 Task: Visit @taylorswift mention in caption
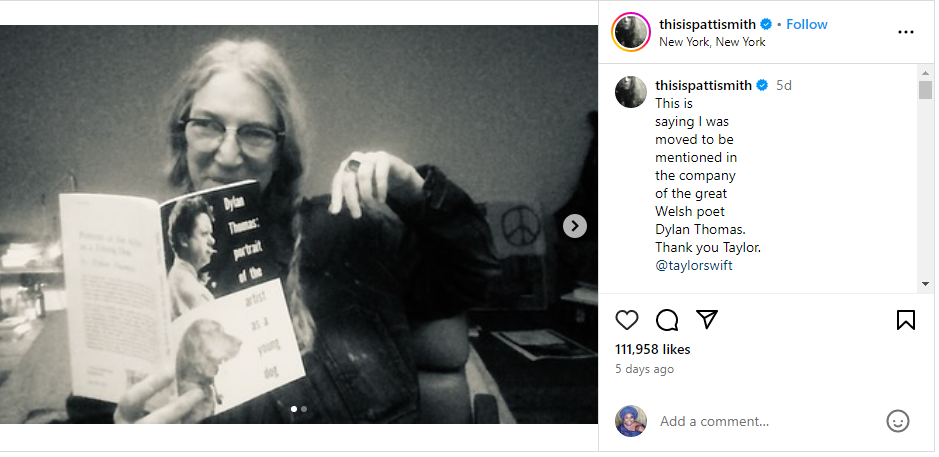click(693, 266)
